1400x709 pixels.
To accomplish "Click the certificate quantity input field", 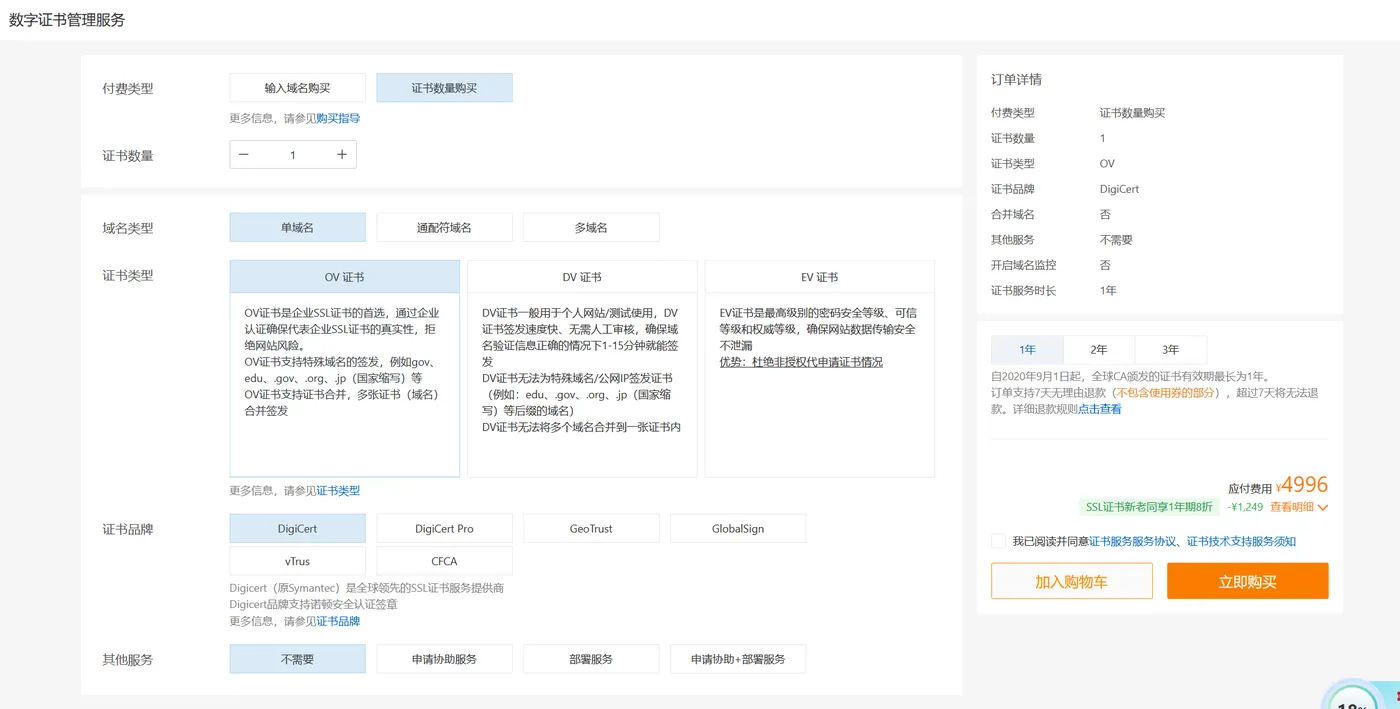I will [x=293, y=155].
